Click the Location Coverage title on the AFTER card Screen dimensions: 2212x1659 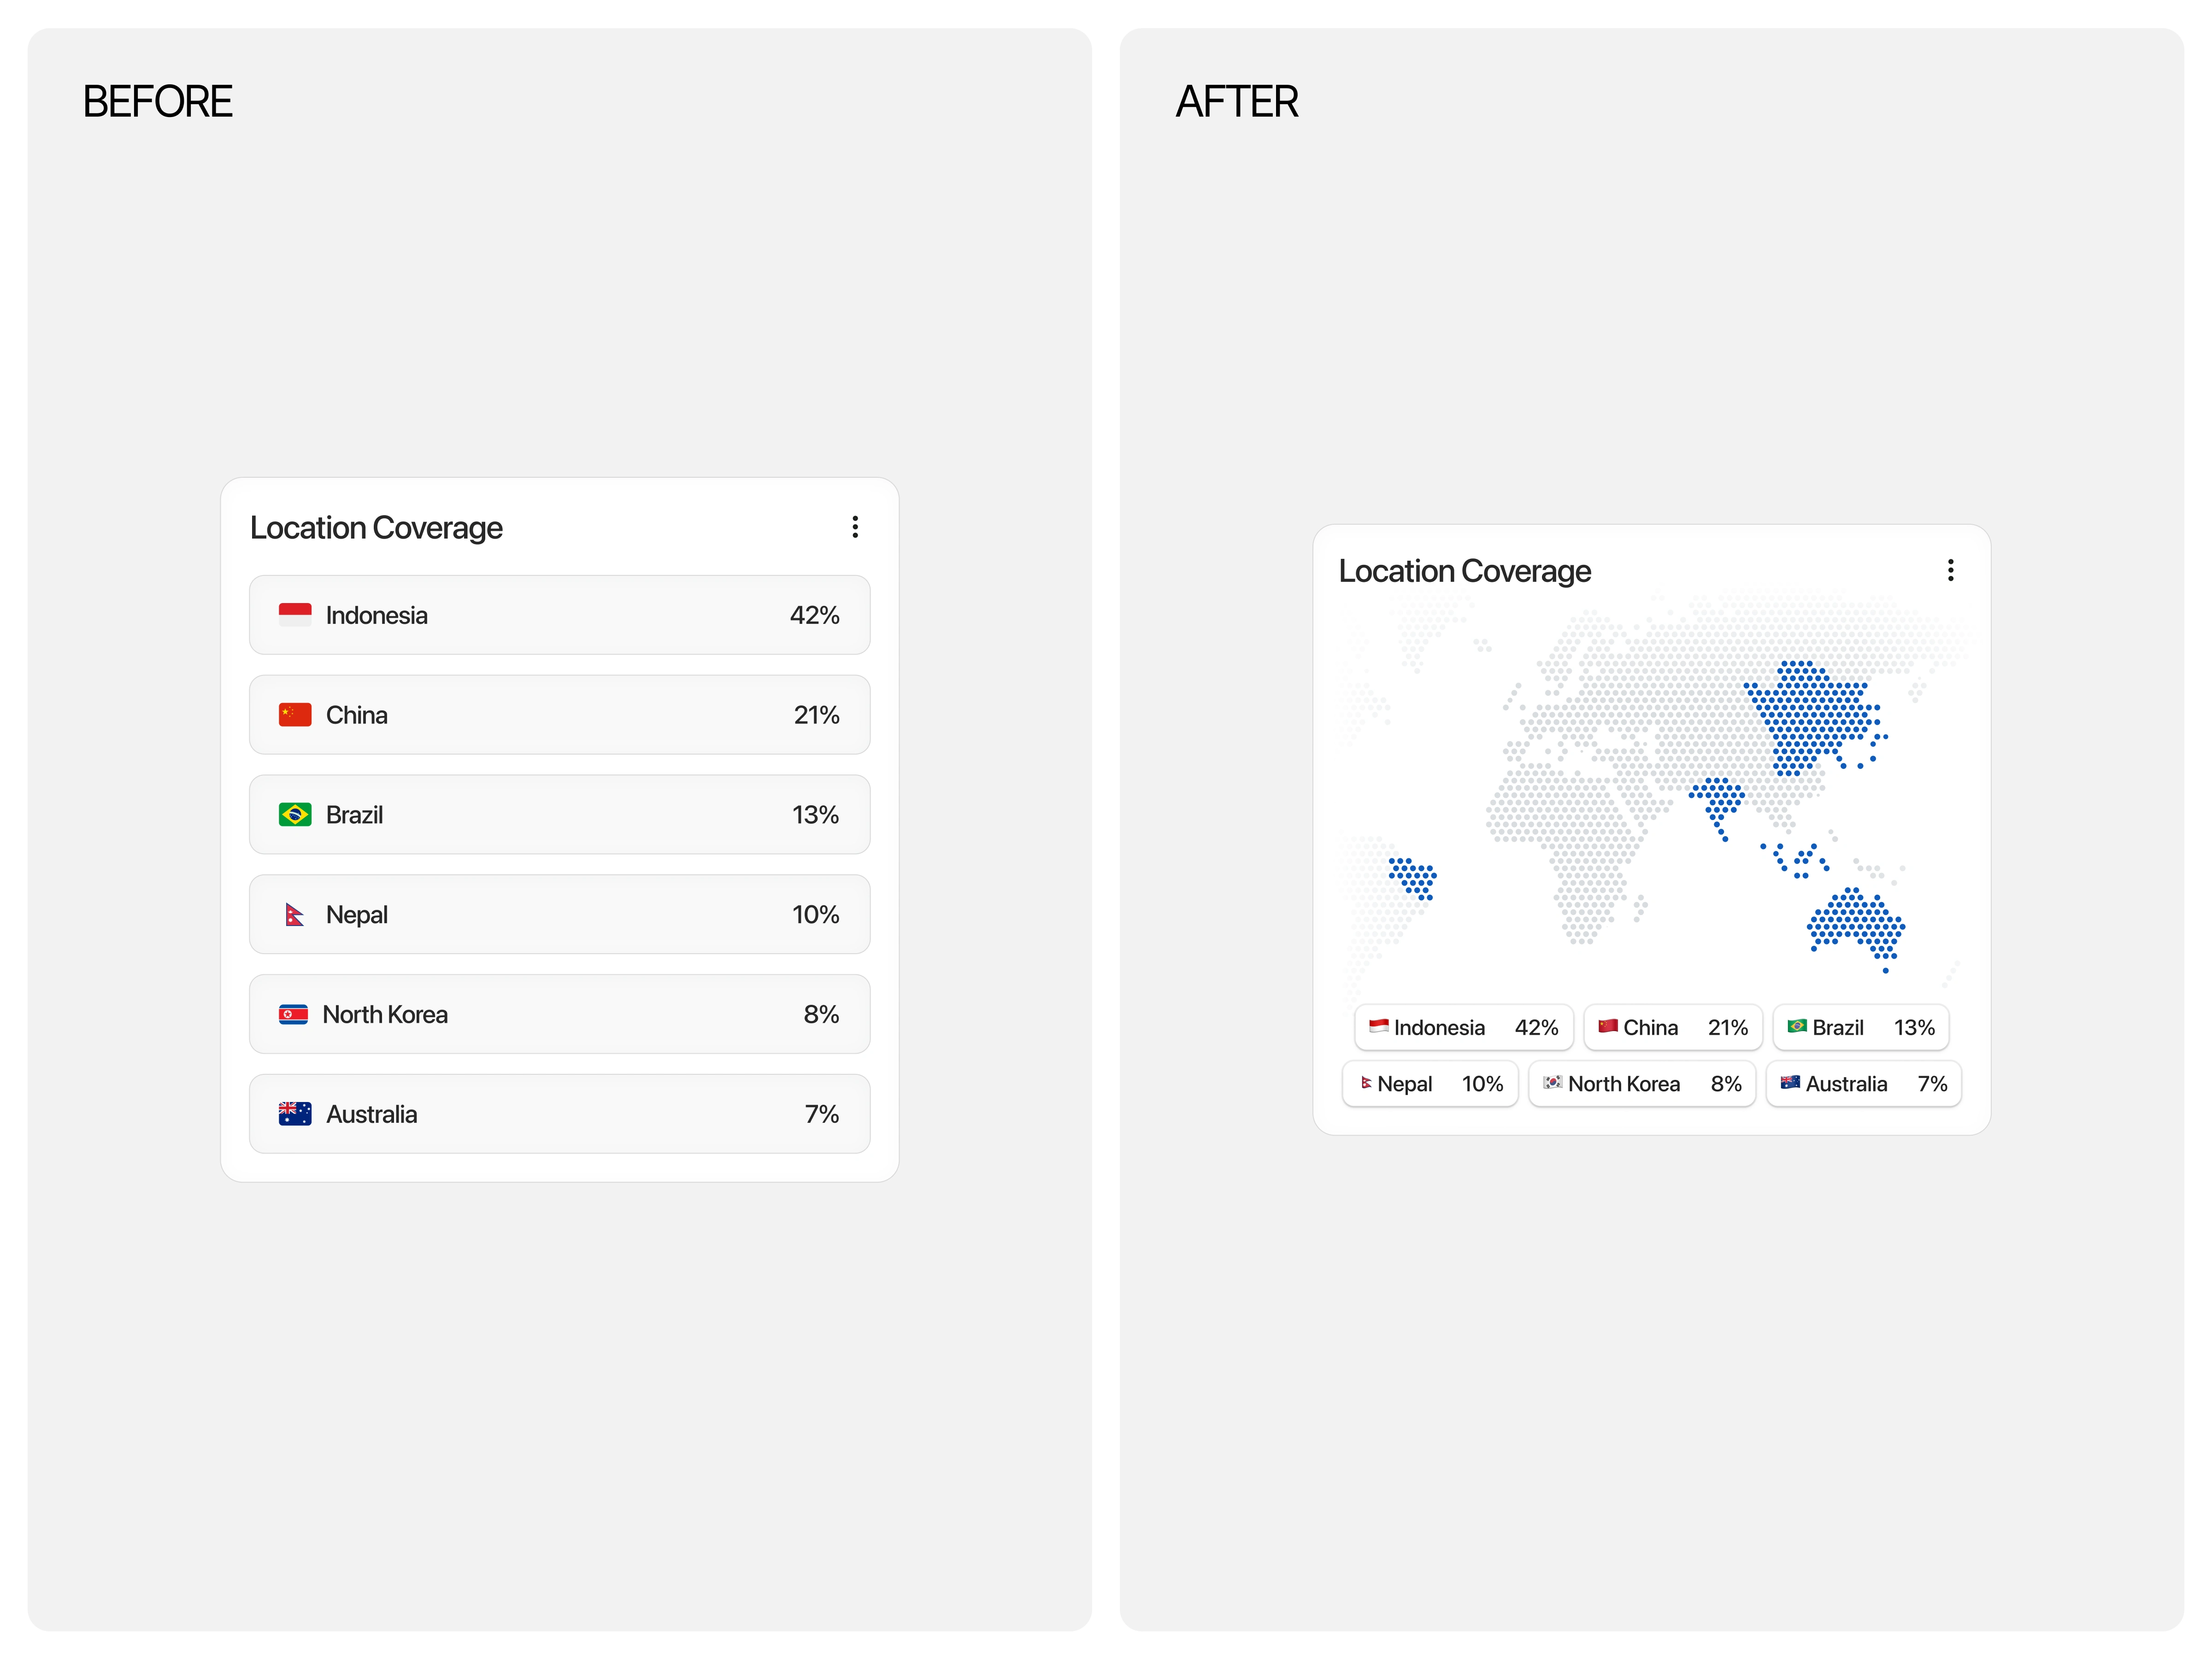pyautogui.click(x=1465, y=571)
